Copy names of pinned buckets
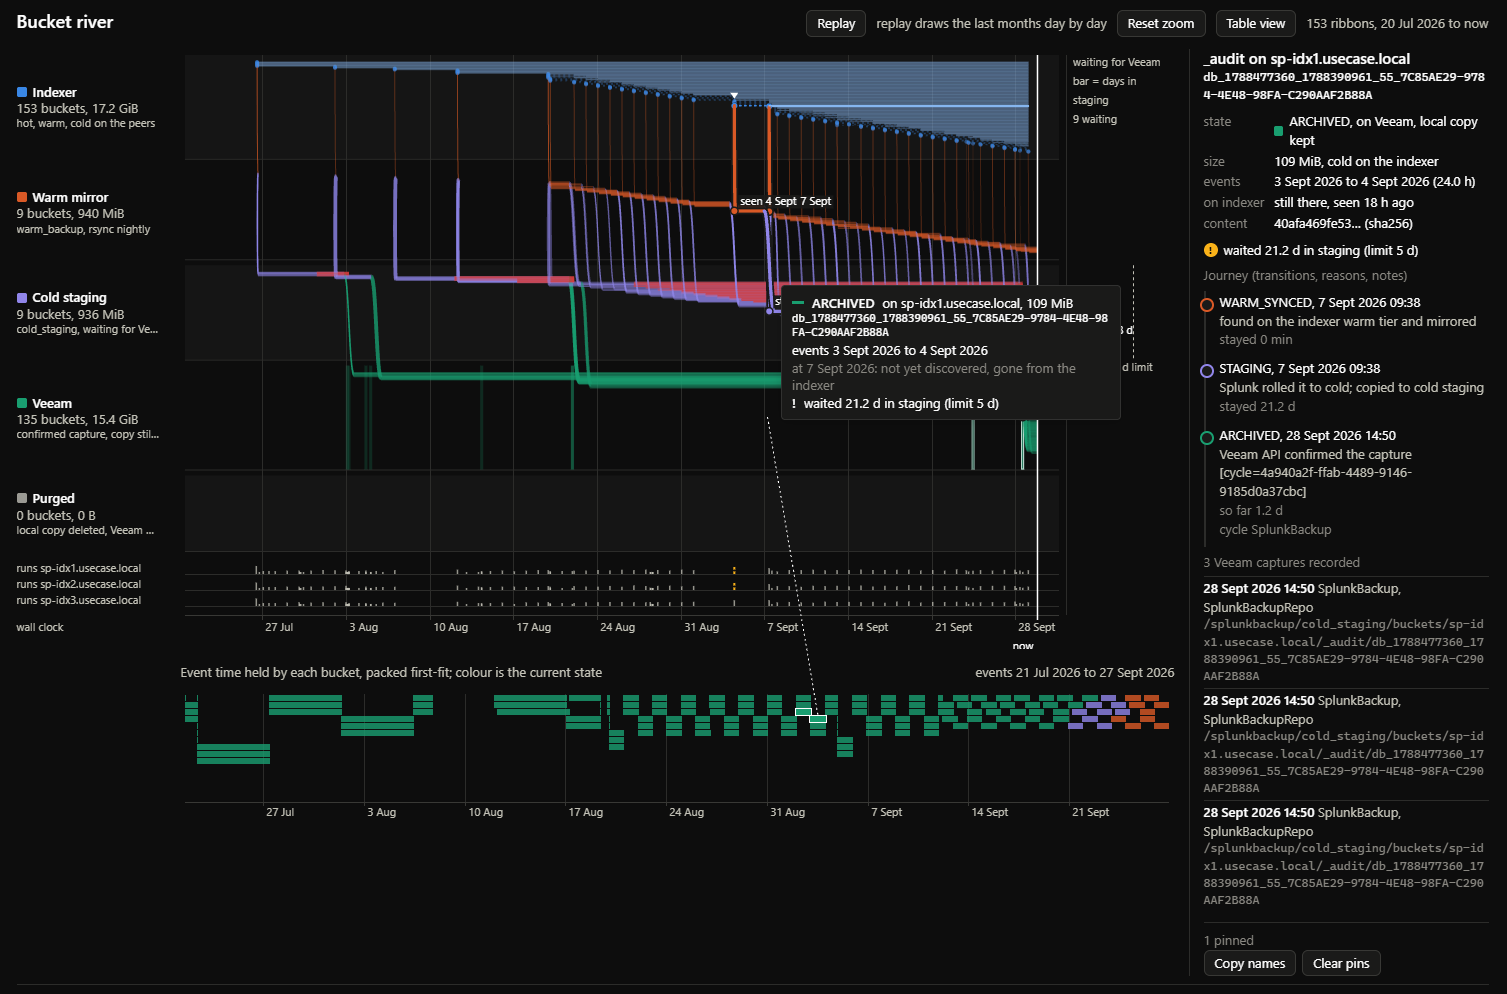 (x=1250, y=963)
